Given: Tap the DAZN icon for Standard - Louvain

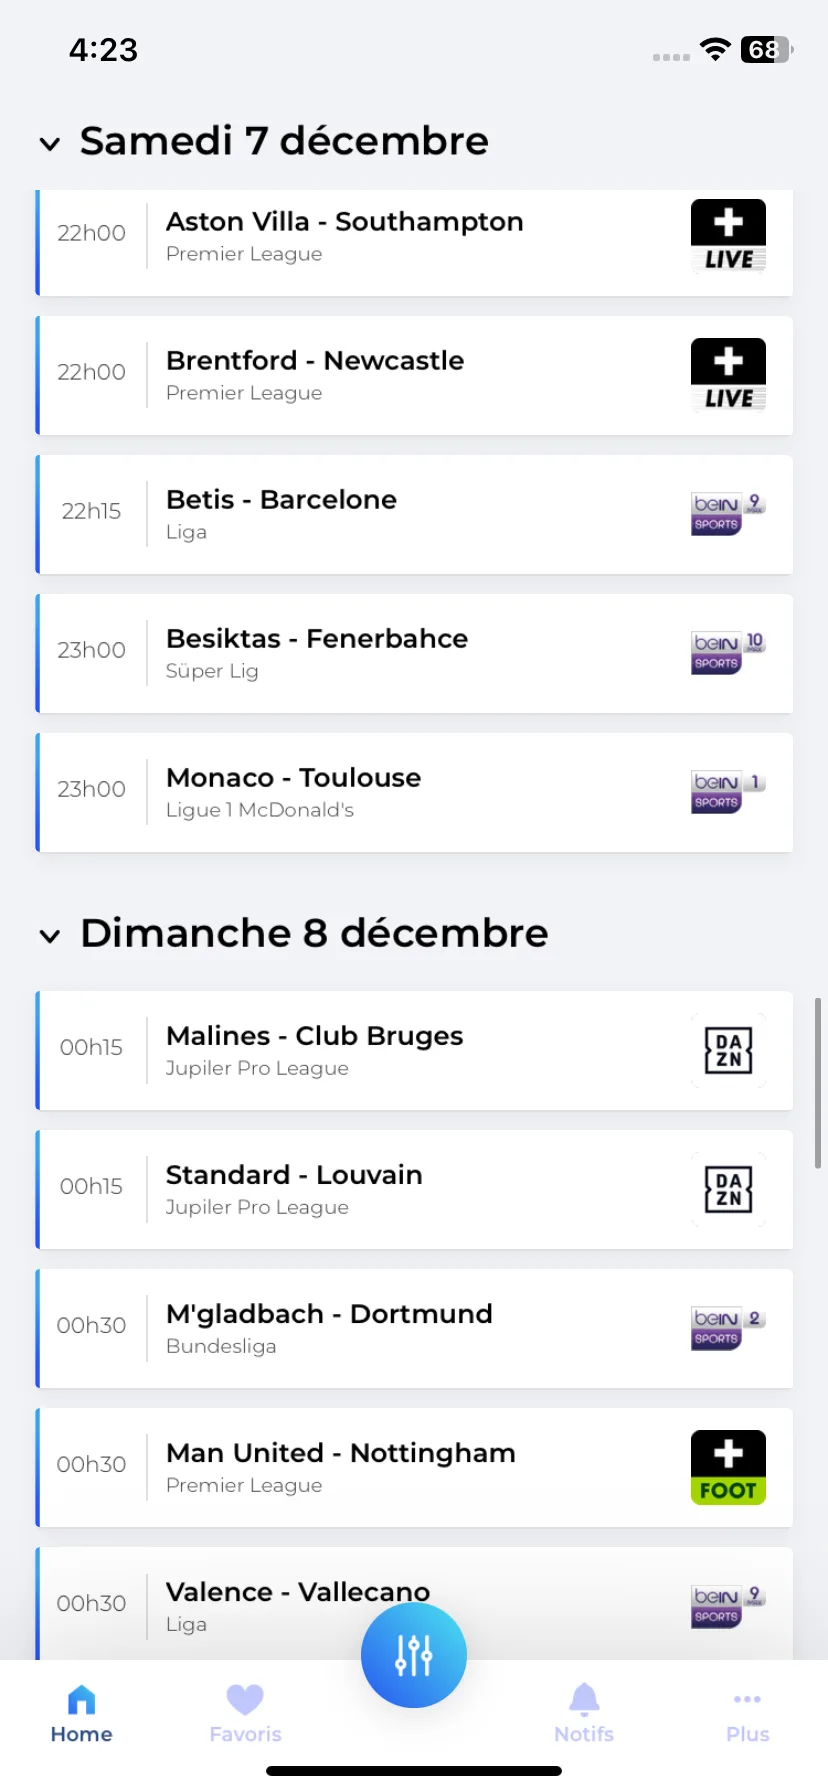Looking at the screenshot, I should (x=728, y=1190).
